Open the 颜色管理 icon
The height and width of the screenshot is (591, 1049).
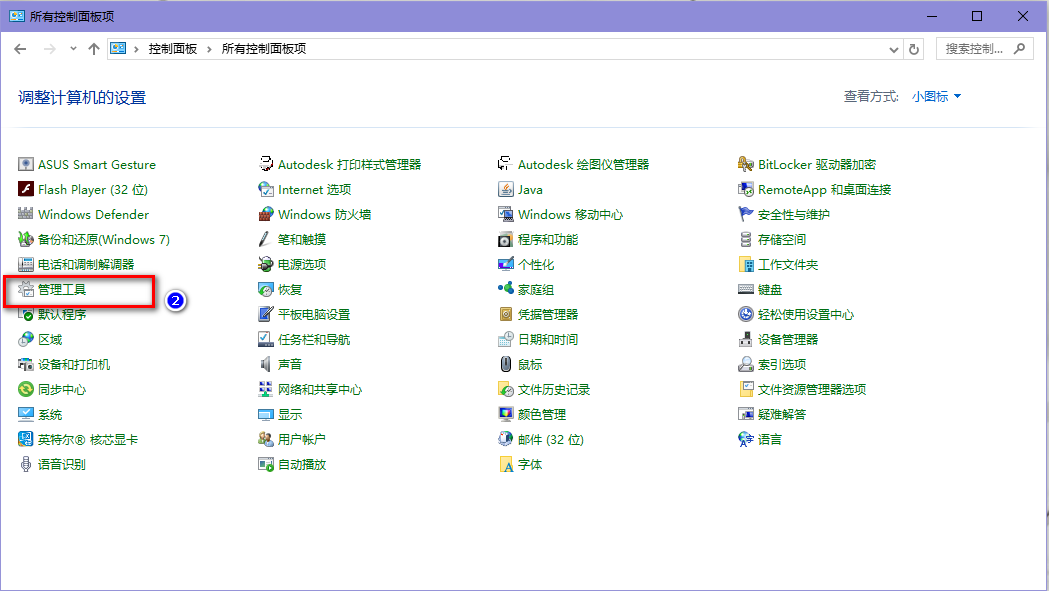tap(506, 414)
